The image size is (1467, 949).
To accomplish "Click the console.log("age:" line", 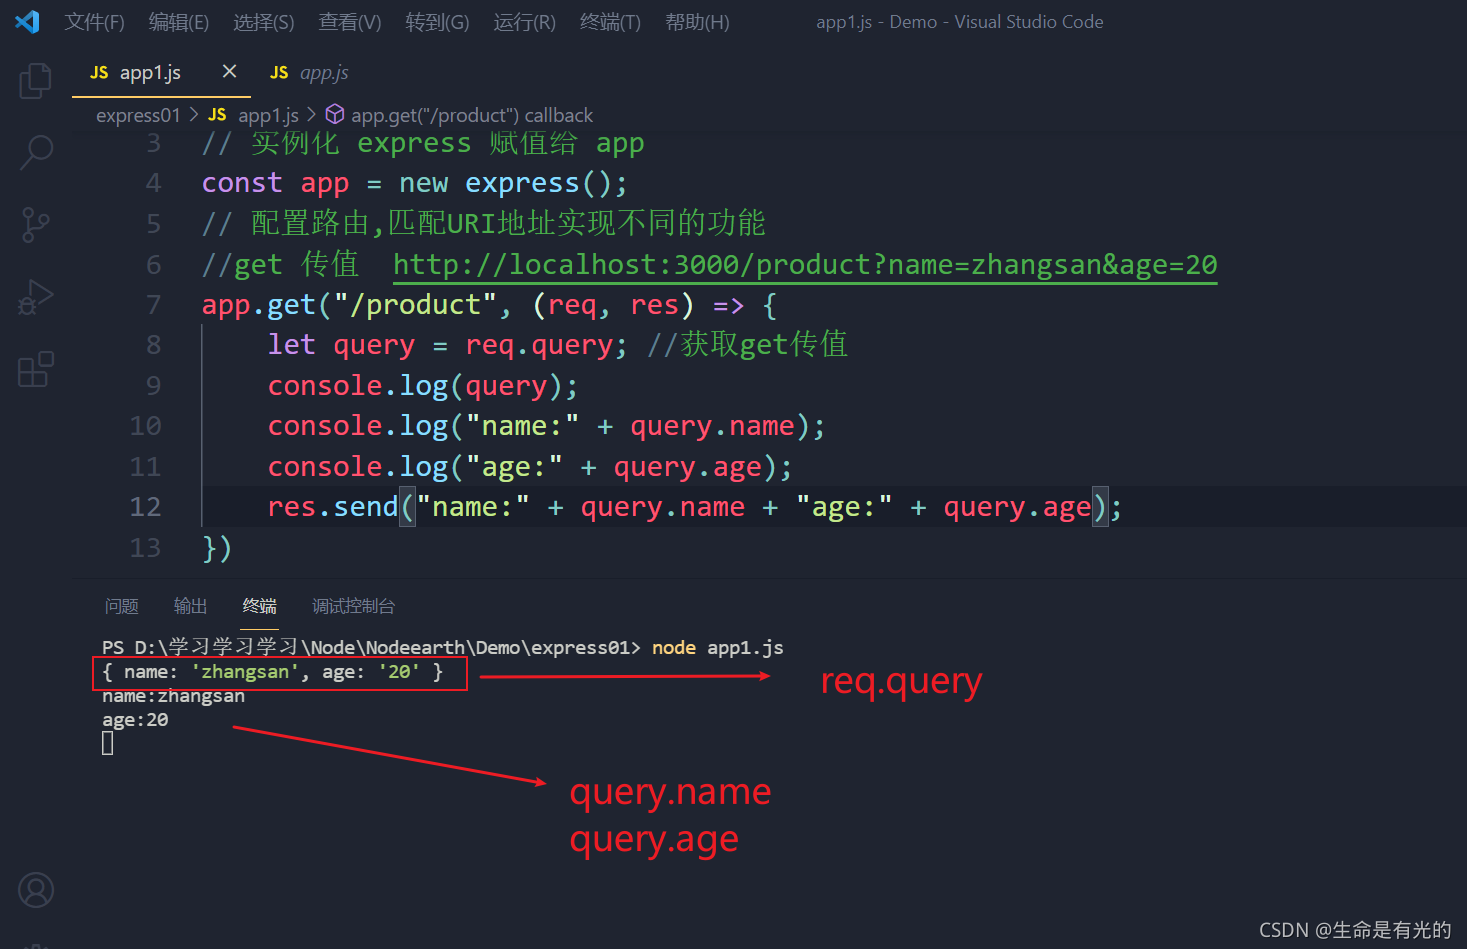I will click(x=530, y=467).
